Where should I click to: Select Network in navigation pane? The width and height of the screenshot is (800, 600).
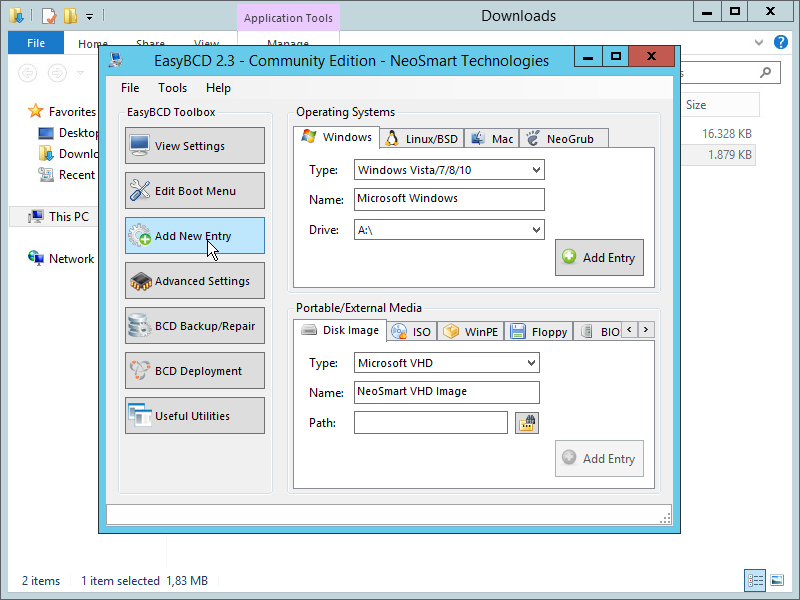tap(61, 259)
